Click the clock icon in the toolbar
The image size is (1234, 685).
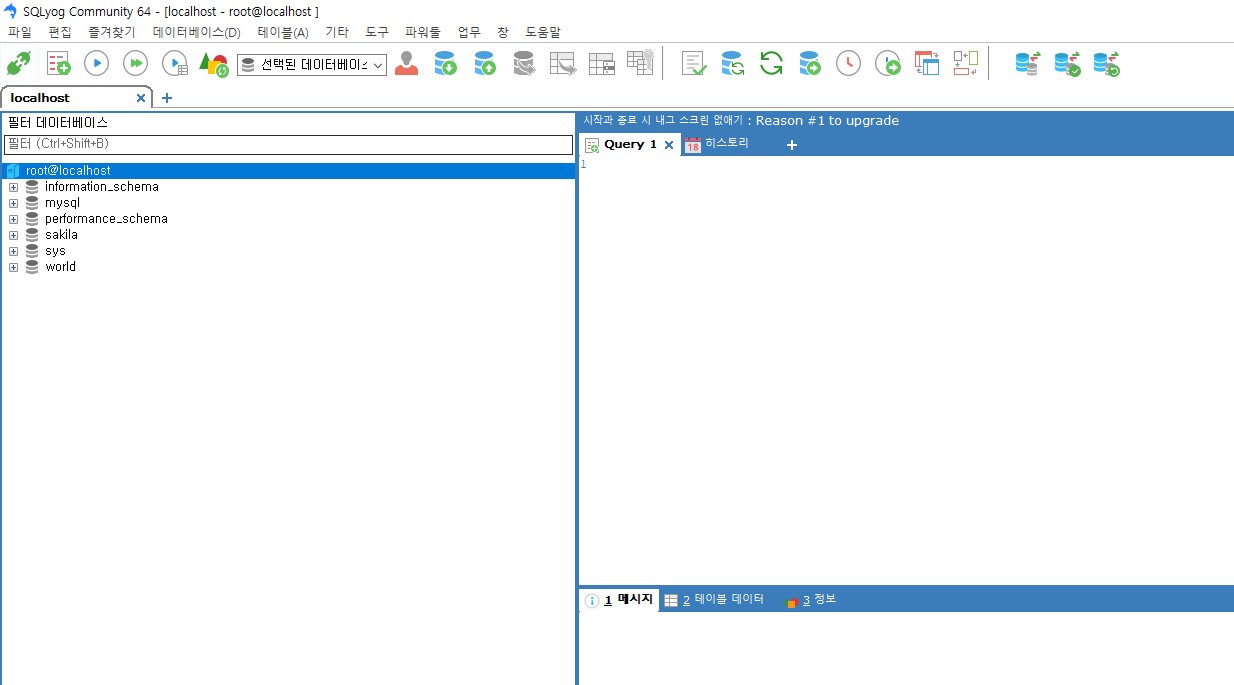848,64
